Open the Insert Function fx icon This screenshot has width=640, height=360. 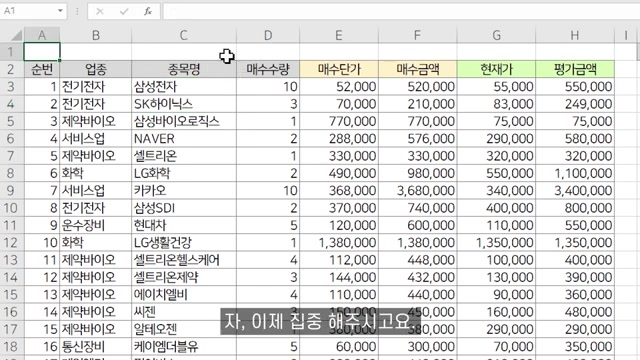[148, 11]
